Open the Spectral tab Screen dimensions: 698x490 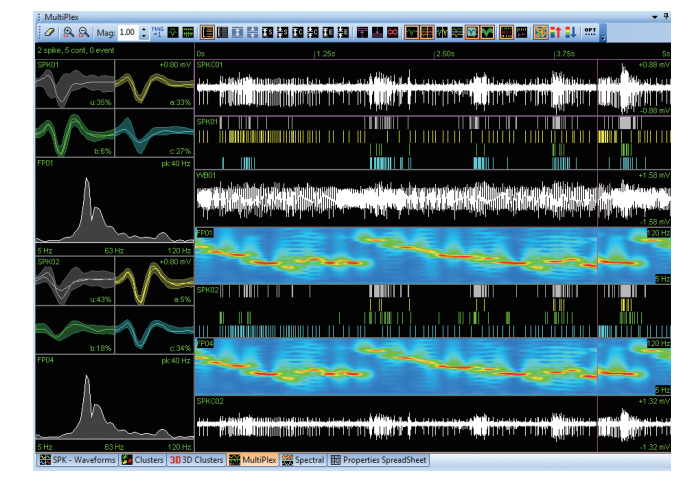(x=304, y=460)
